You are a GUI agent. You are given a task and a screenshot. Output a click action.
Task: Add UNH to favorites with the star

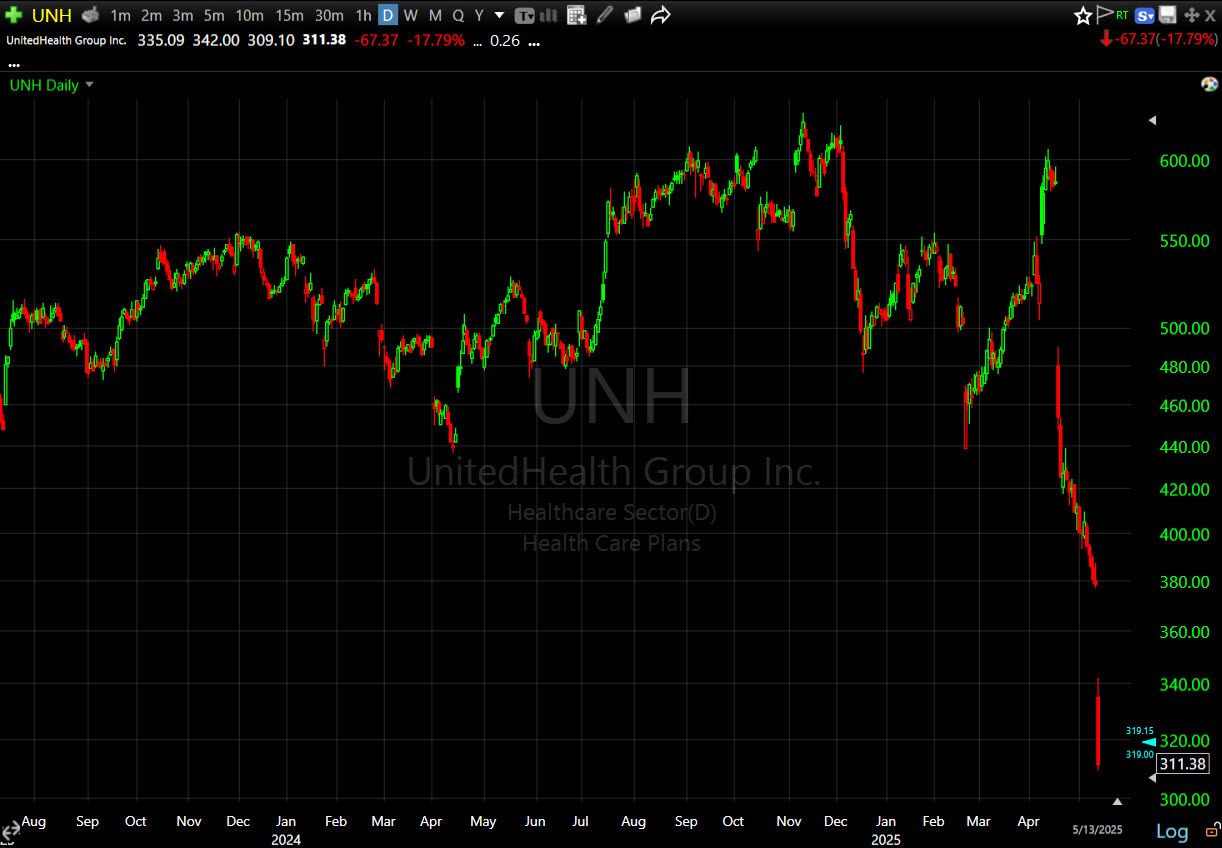[x=1083, y=15]
